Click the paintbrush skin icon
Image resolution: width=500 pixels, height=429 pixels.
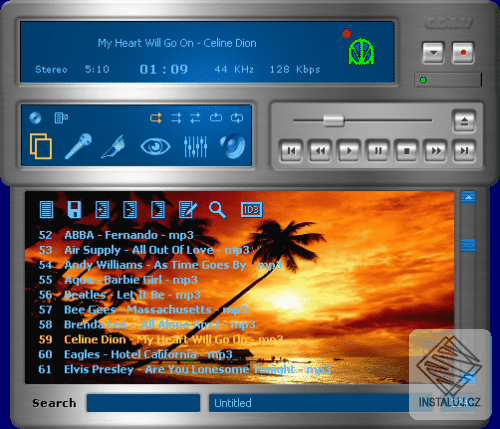(x=113, y=147)
